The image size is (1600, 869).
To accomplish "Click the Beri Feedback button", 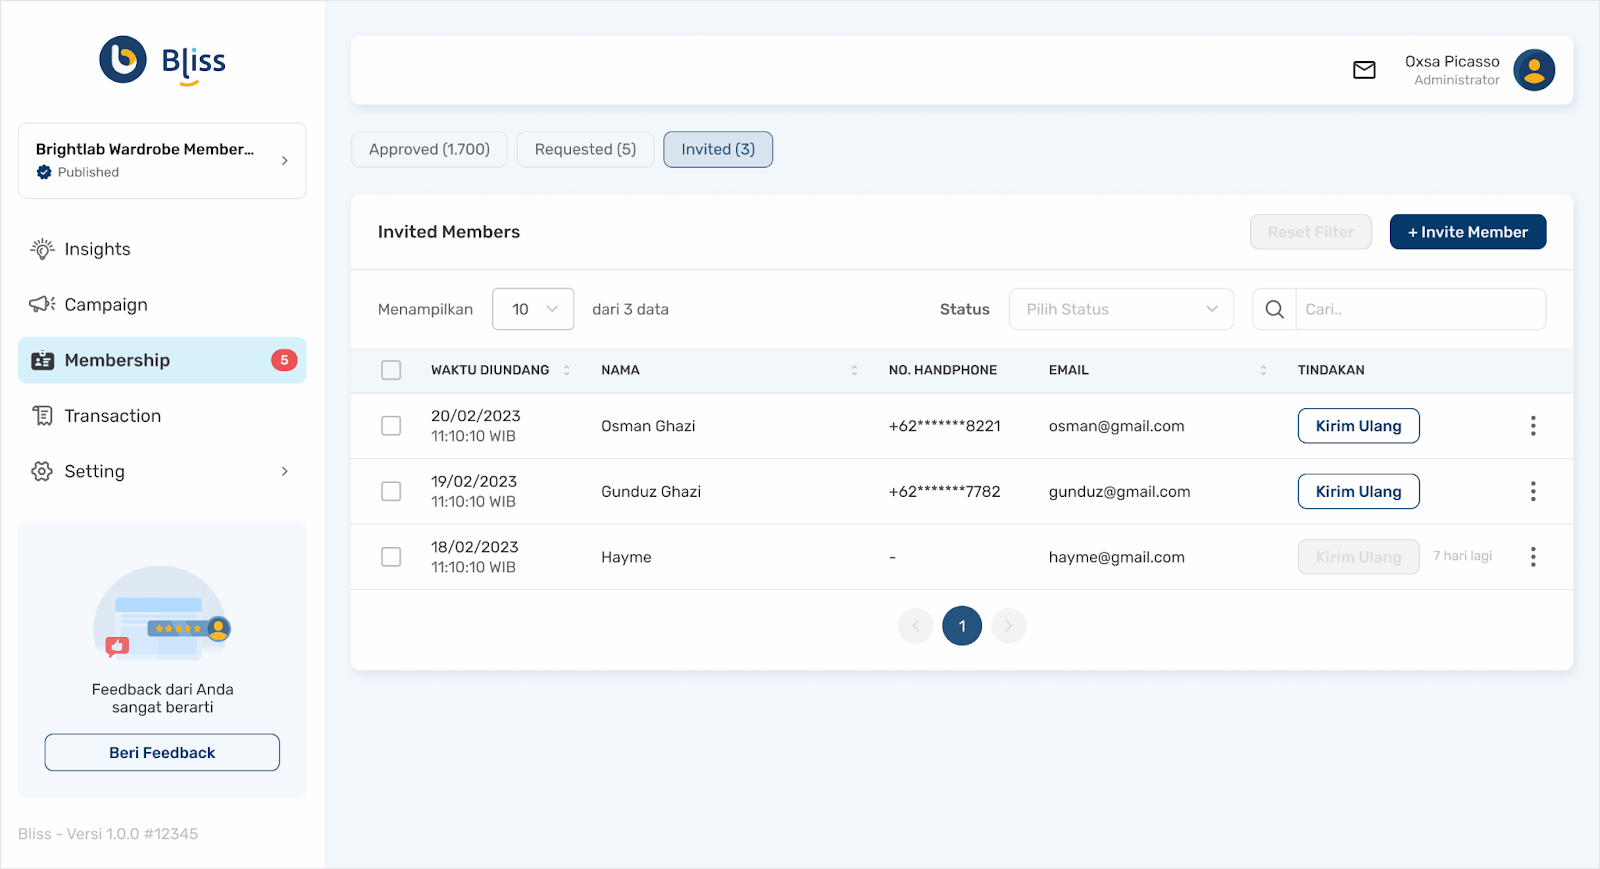I will click(x=162, y=753).
